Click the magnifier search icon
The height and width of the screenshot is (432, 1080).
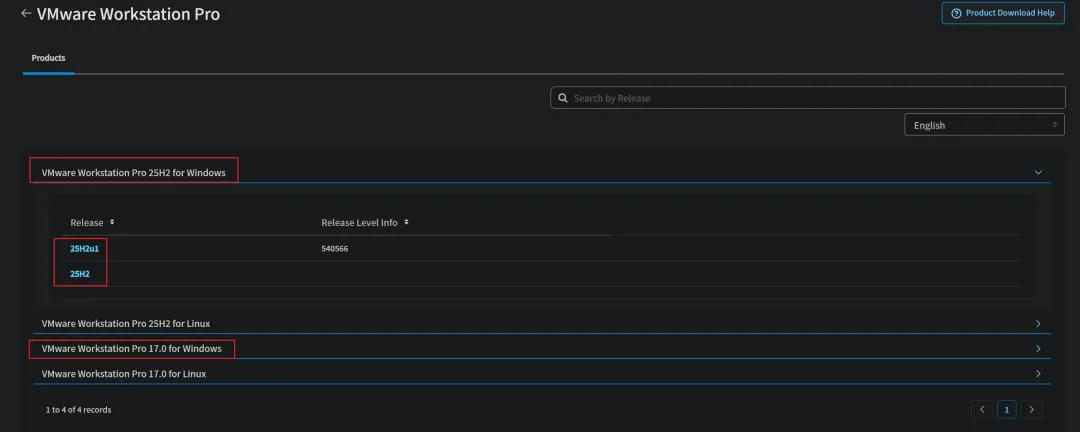tap(563, 98)
